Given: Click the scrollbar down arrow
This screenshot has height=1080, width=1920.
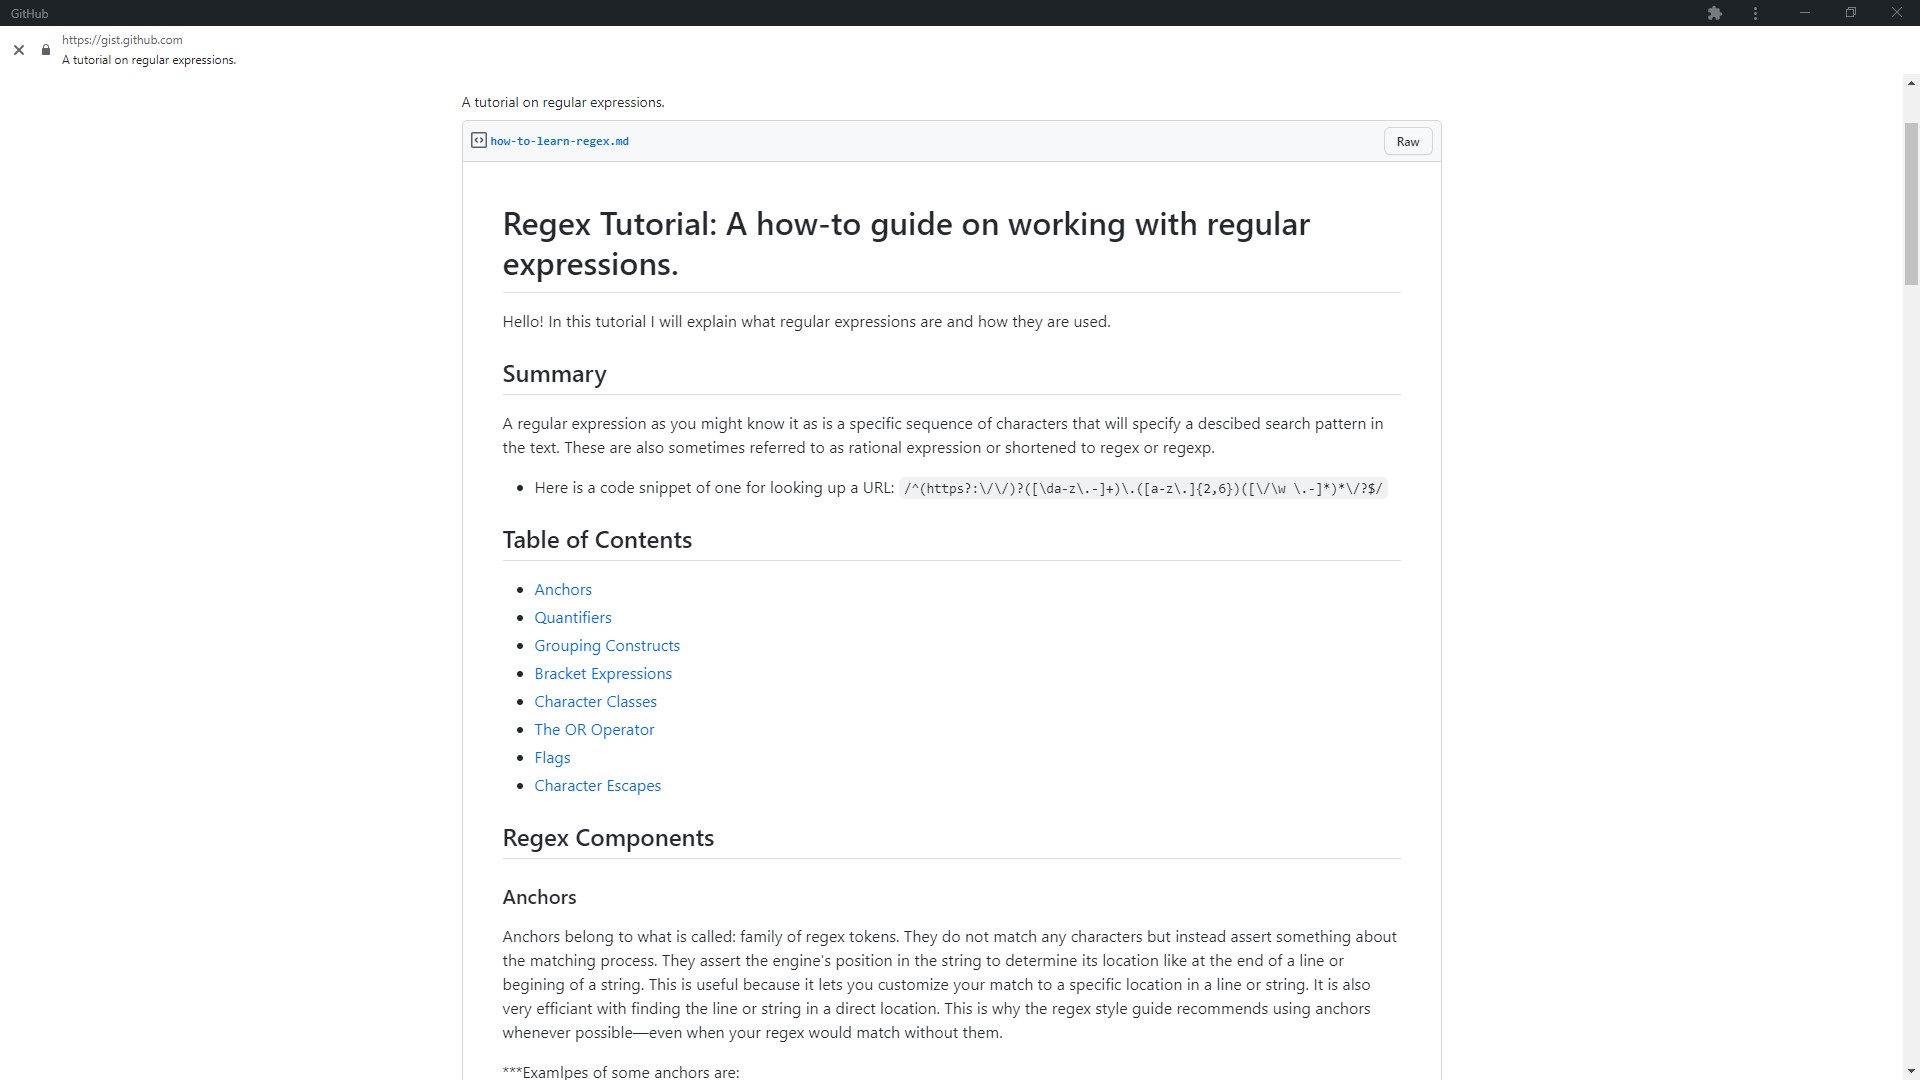Looking at the screenshot, I should 1911,1071.
